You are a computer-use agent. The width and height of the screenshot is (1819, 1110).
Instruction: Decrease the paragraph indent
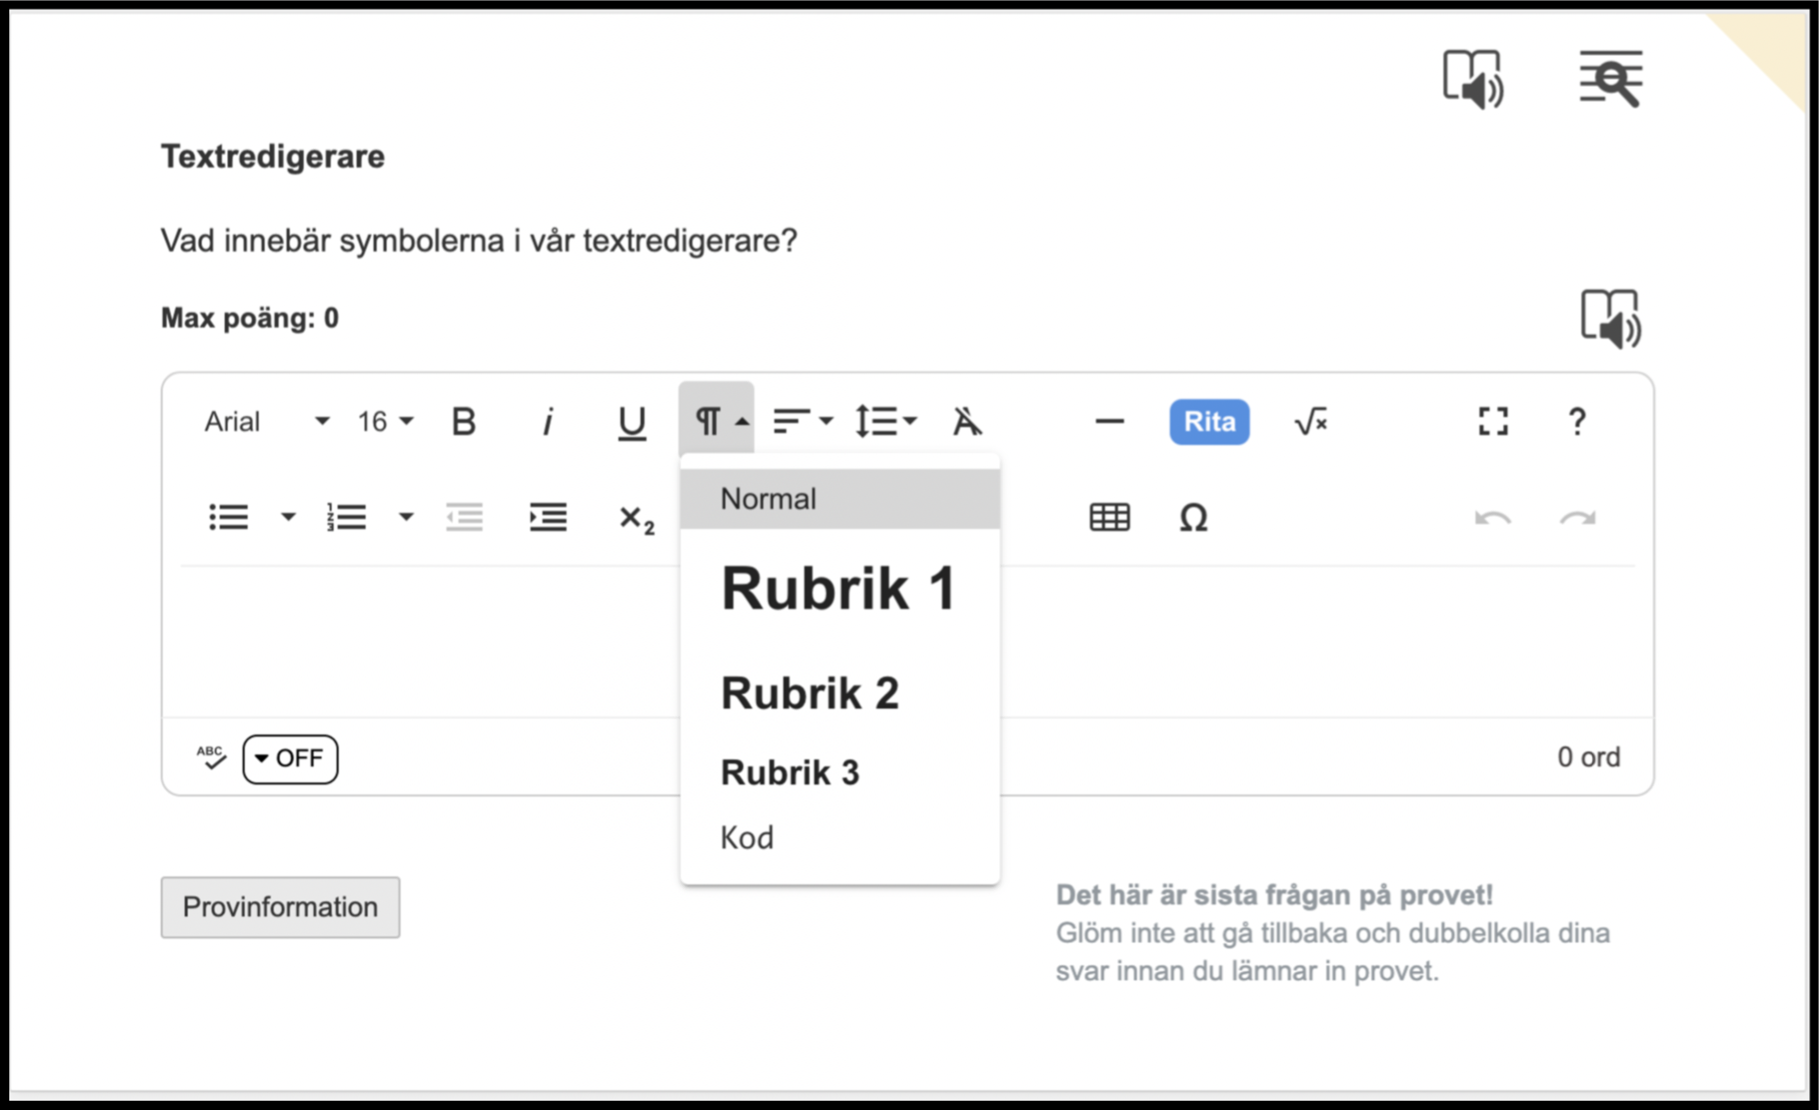point(464,517)
